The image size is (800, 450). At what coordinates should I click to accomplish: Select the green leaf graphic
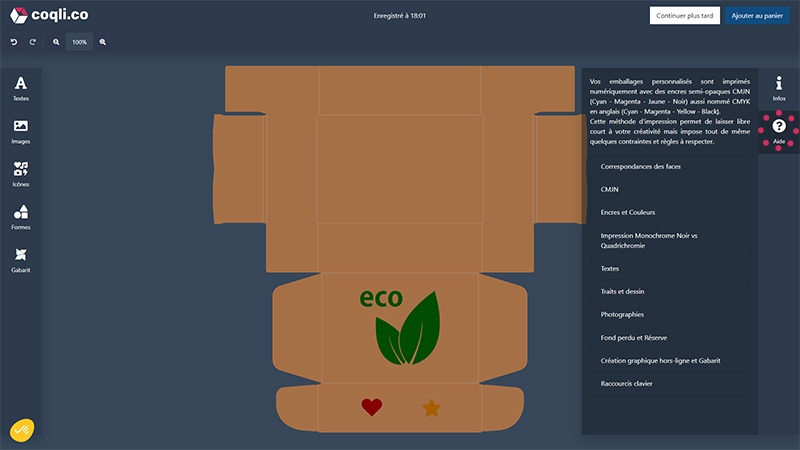(408, 328)
